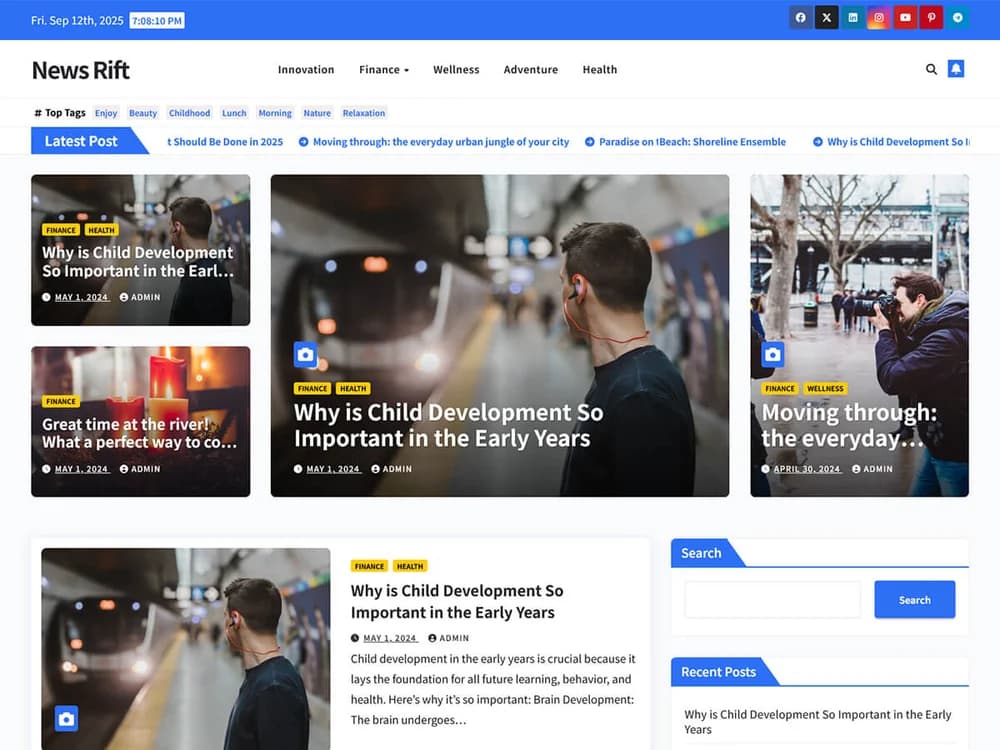Image resolution: width=1000 pixels, height=750 pixels.
Task: Click the magnifier search icon in header
Action: tap(931, 69)
